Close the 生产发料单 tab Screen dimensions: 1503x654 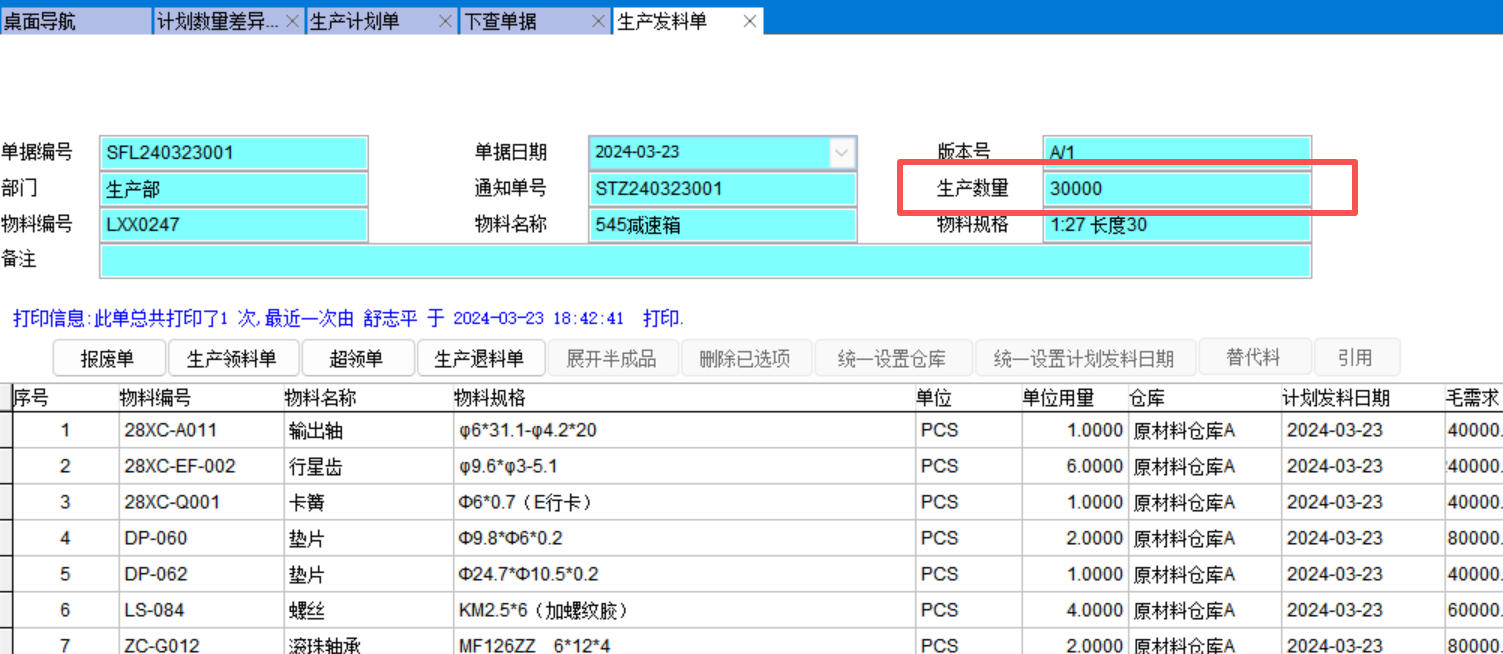pos(749,21)
